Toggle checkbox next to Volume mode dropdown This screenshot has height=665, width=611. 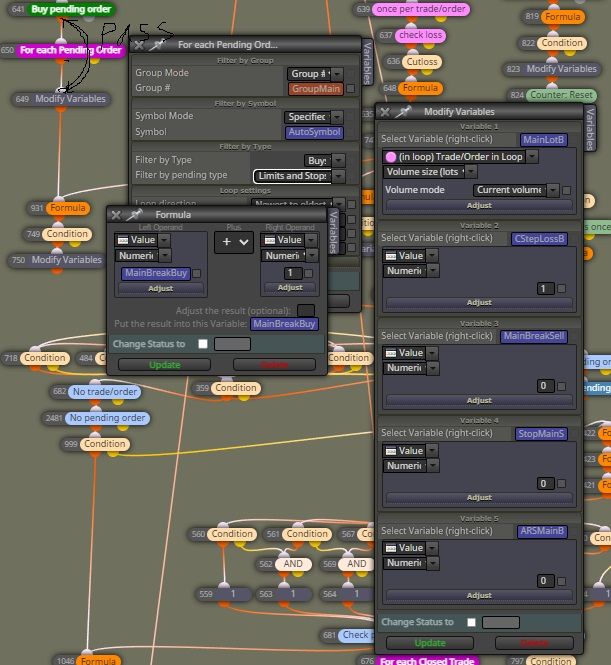tap(566, 190)
